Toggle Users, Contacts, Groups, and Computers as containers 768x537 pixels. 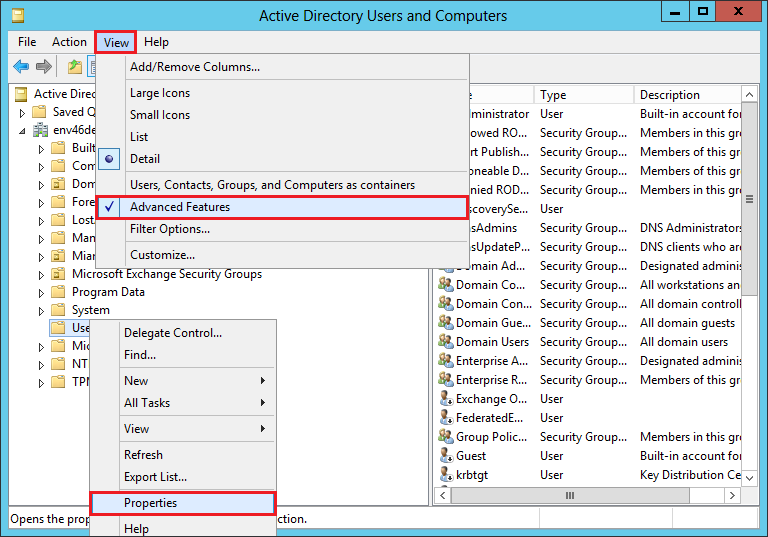282,185
